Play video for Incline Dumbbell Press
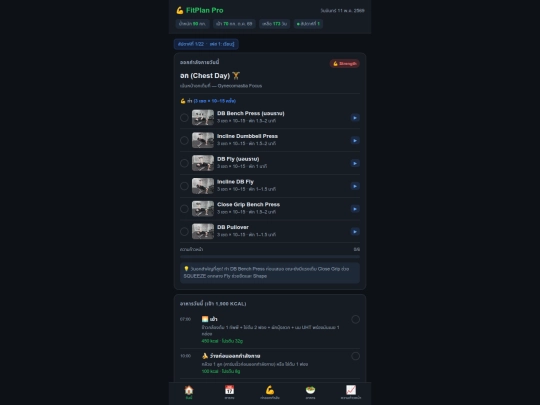This screenshot has width=540, height=405. (355, 141)
